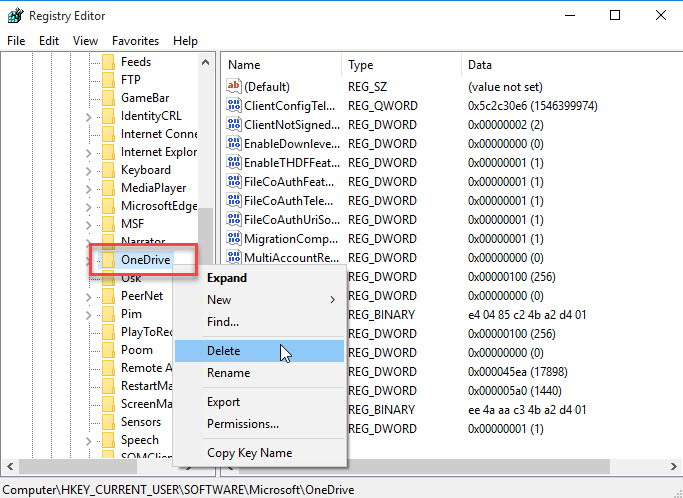683x498 pixels.
Task: Expand the IdentityCRL tree node arrow
Action: pyautogui.click(x=89, y=117)
